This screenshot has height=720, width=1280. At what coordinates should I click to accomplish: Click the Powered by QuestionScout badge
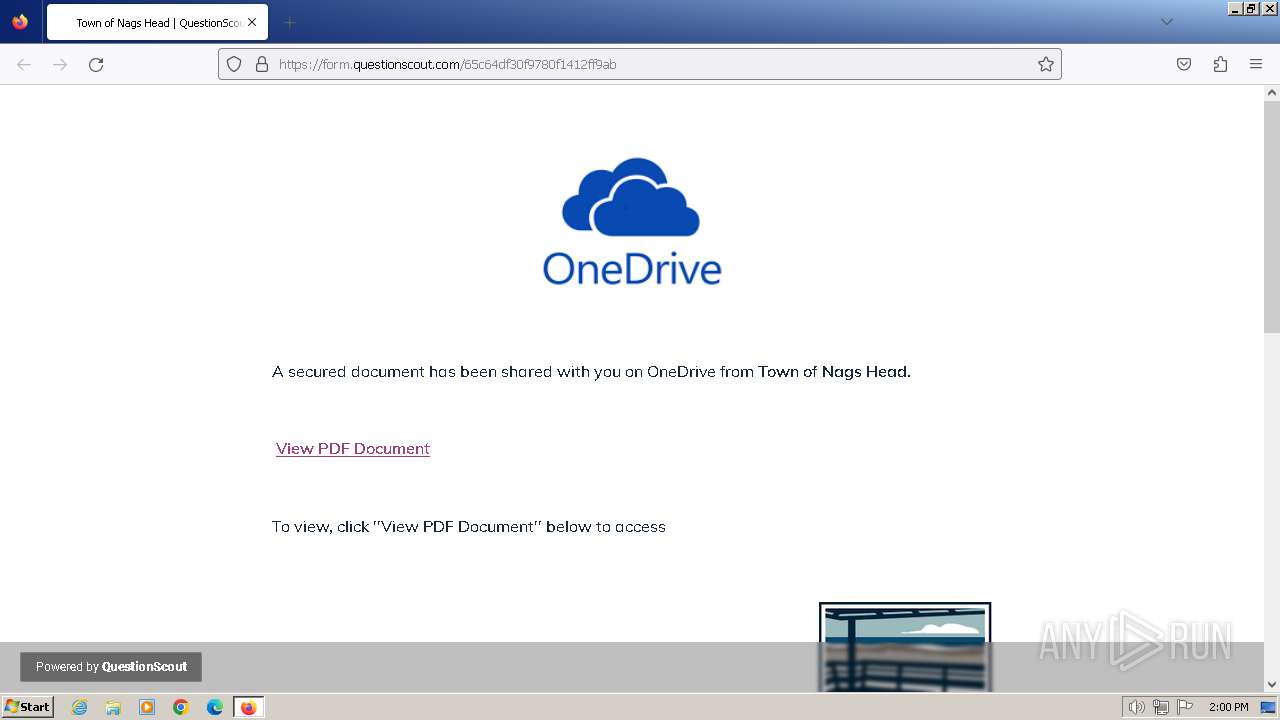(111, 667)
